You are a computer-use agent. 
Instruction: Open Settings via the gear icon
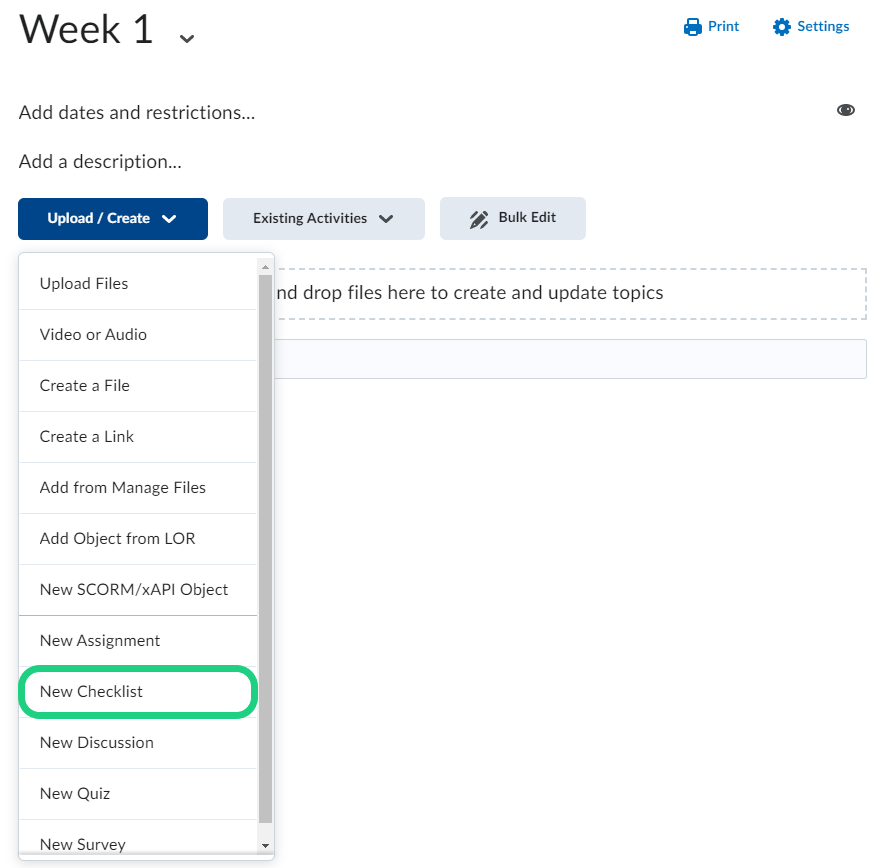click(x=782, y=27)
